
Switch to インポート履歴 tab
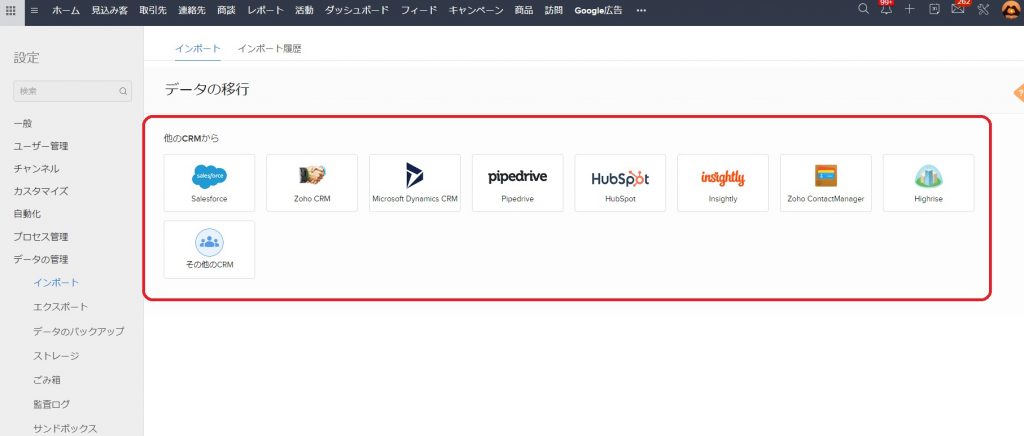(269, 49)
